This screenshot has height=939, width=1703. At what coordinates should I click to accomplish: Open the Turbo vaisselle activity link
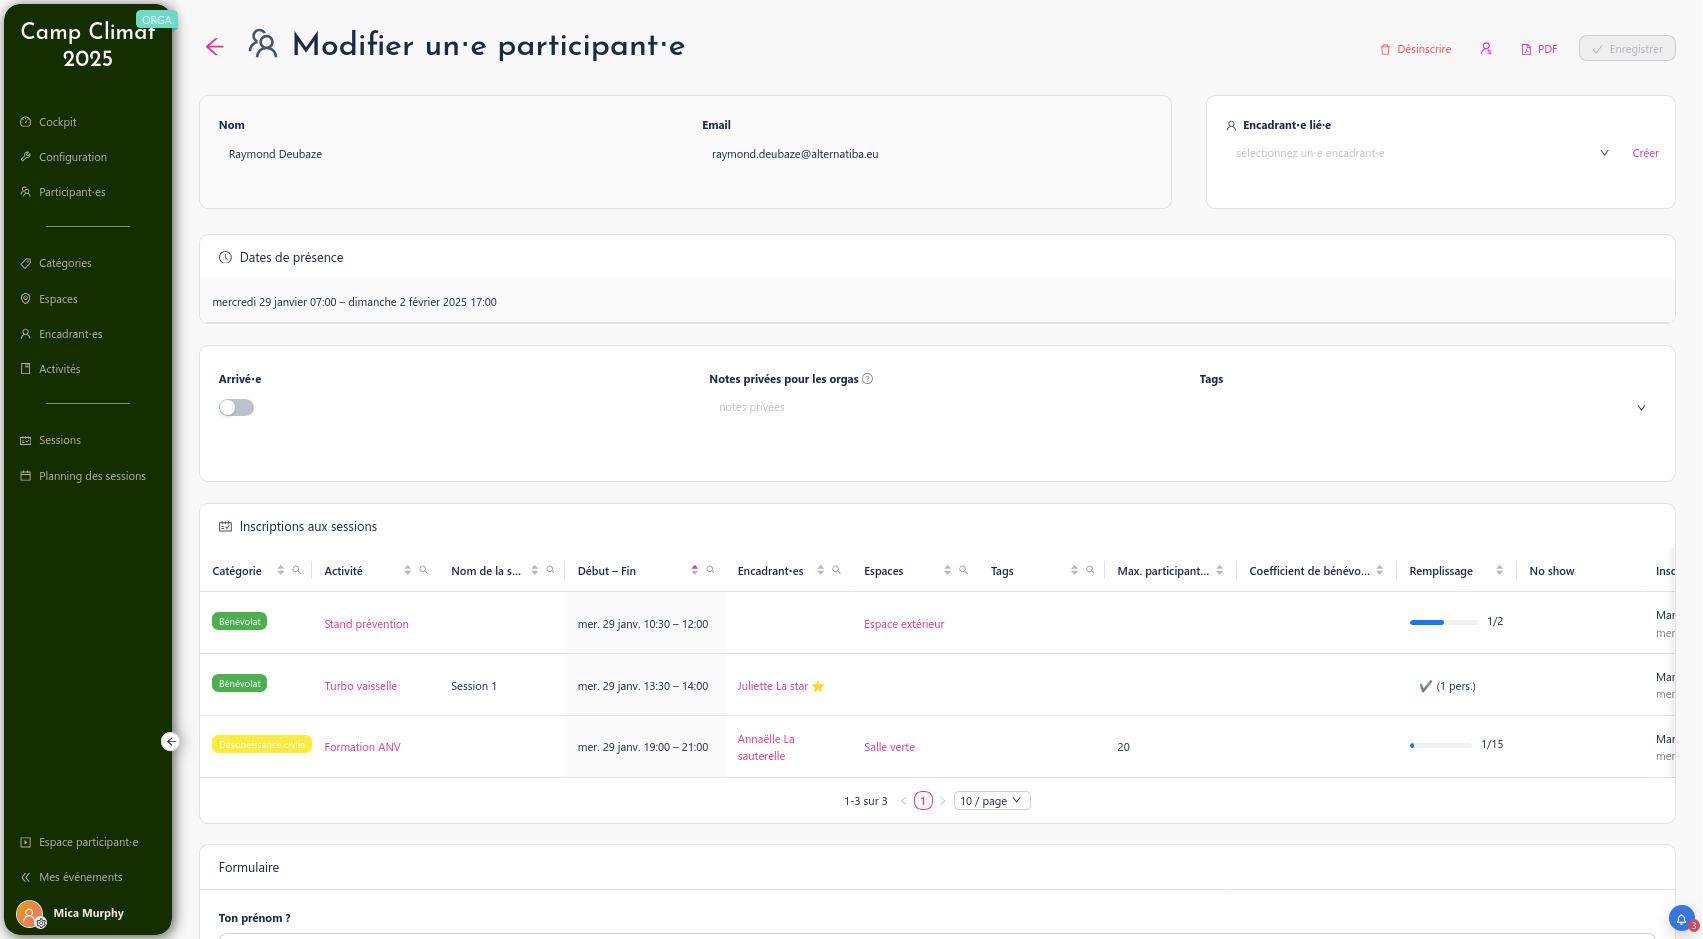[360, 686]
